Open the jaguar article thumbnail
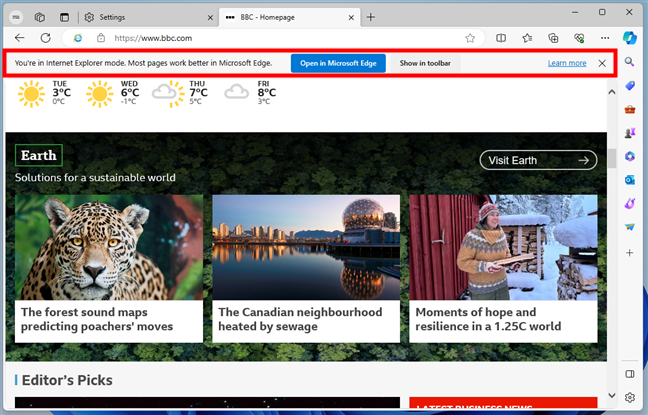 pos(109,247)
